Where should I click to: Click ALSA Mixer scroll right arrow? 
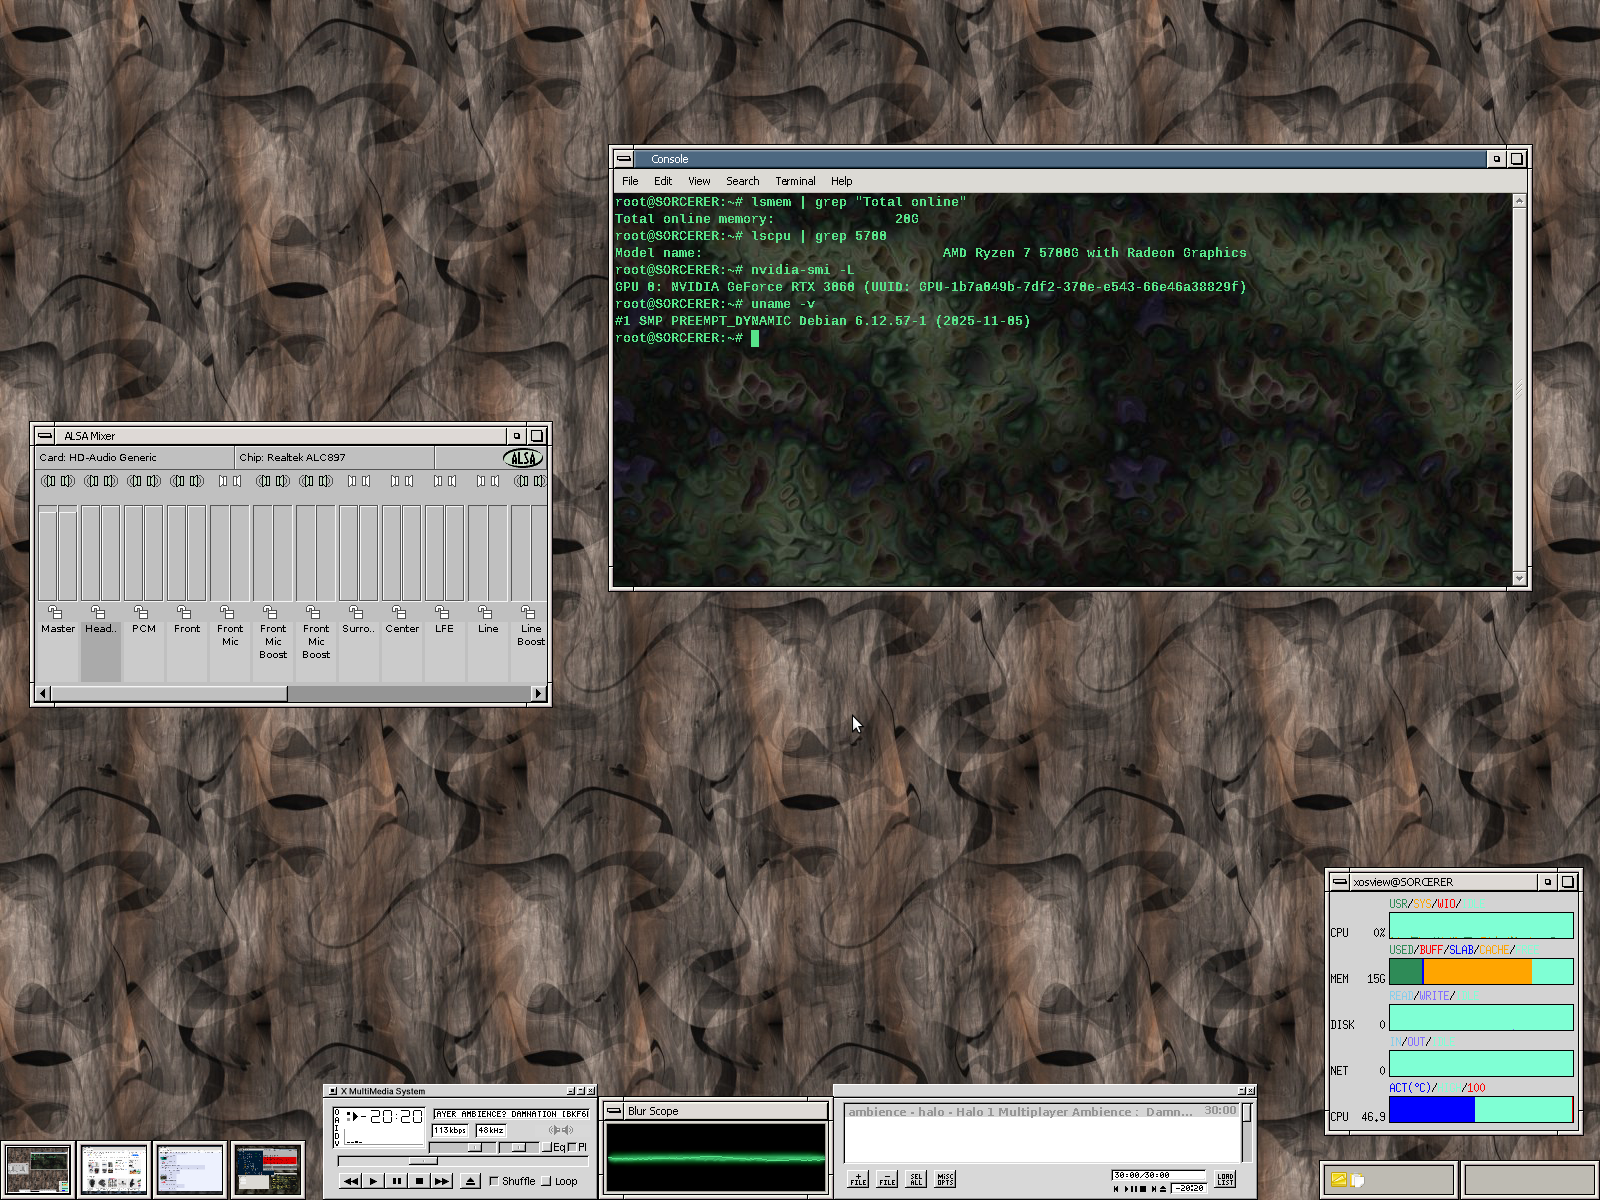coord(539,693)
